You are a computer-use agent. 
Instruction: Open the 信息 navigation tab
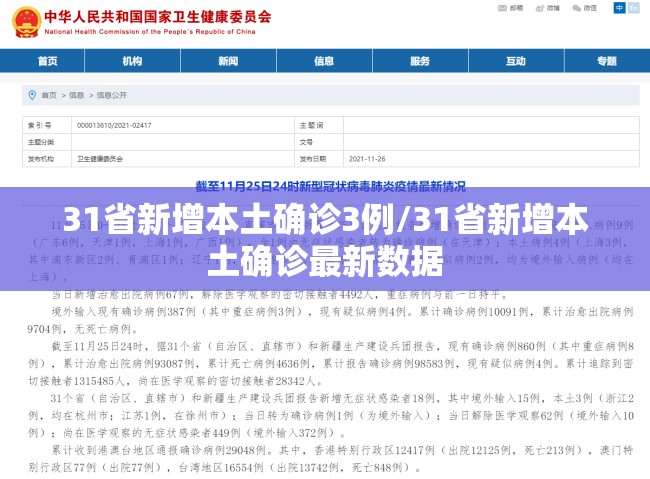[x=324, y=61]
